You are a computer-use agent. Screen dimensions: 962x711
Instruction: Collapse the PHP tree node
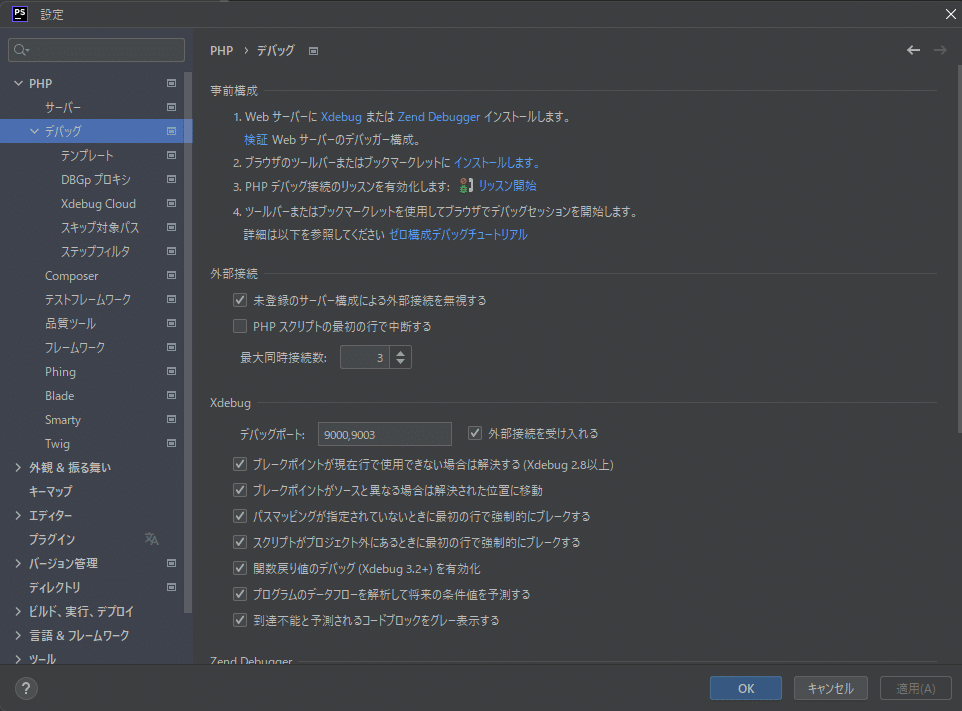18,83
